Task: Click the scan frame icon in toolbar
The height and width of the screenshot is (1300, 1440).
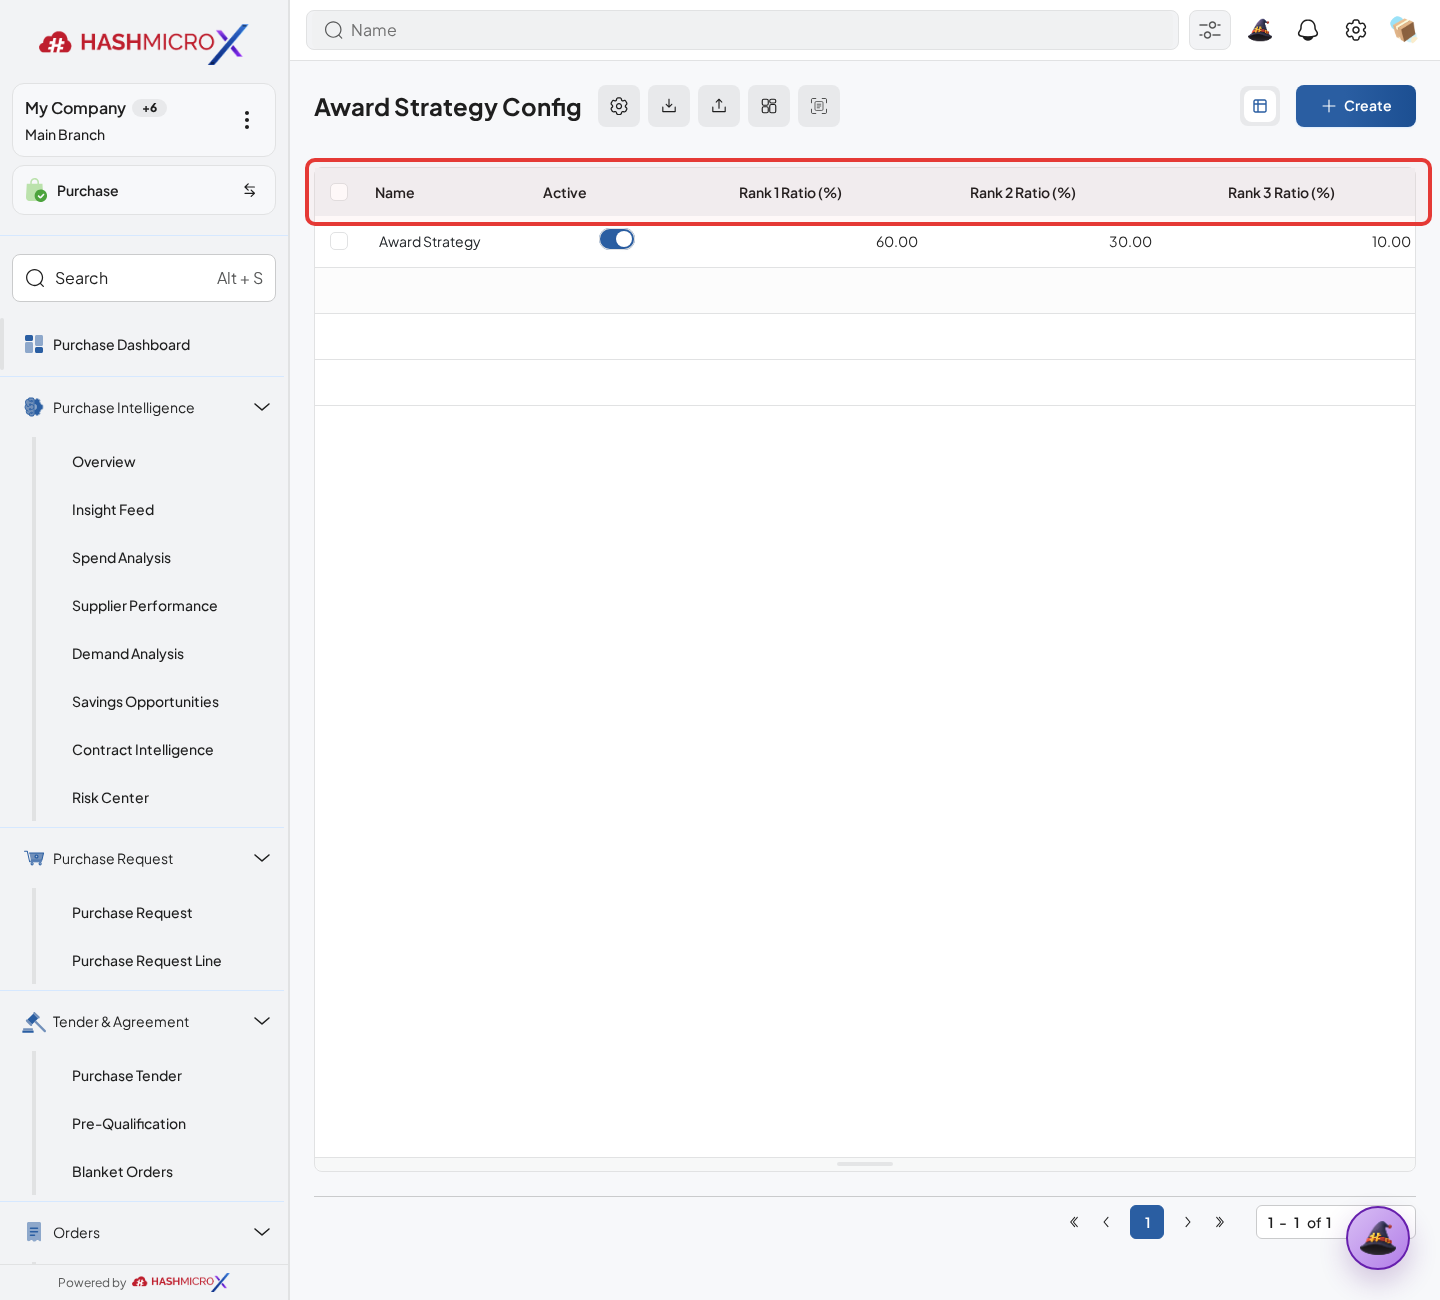Action: (x=819, y=106)
